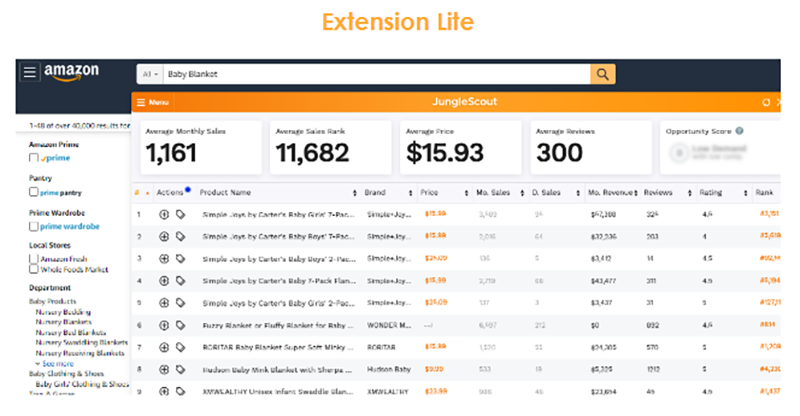Click the Amazon logo
Viewport: 800px width, 416px height.
coord(71,72)
